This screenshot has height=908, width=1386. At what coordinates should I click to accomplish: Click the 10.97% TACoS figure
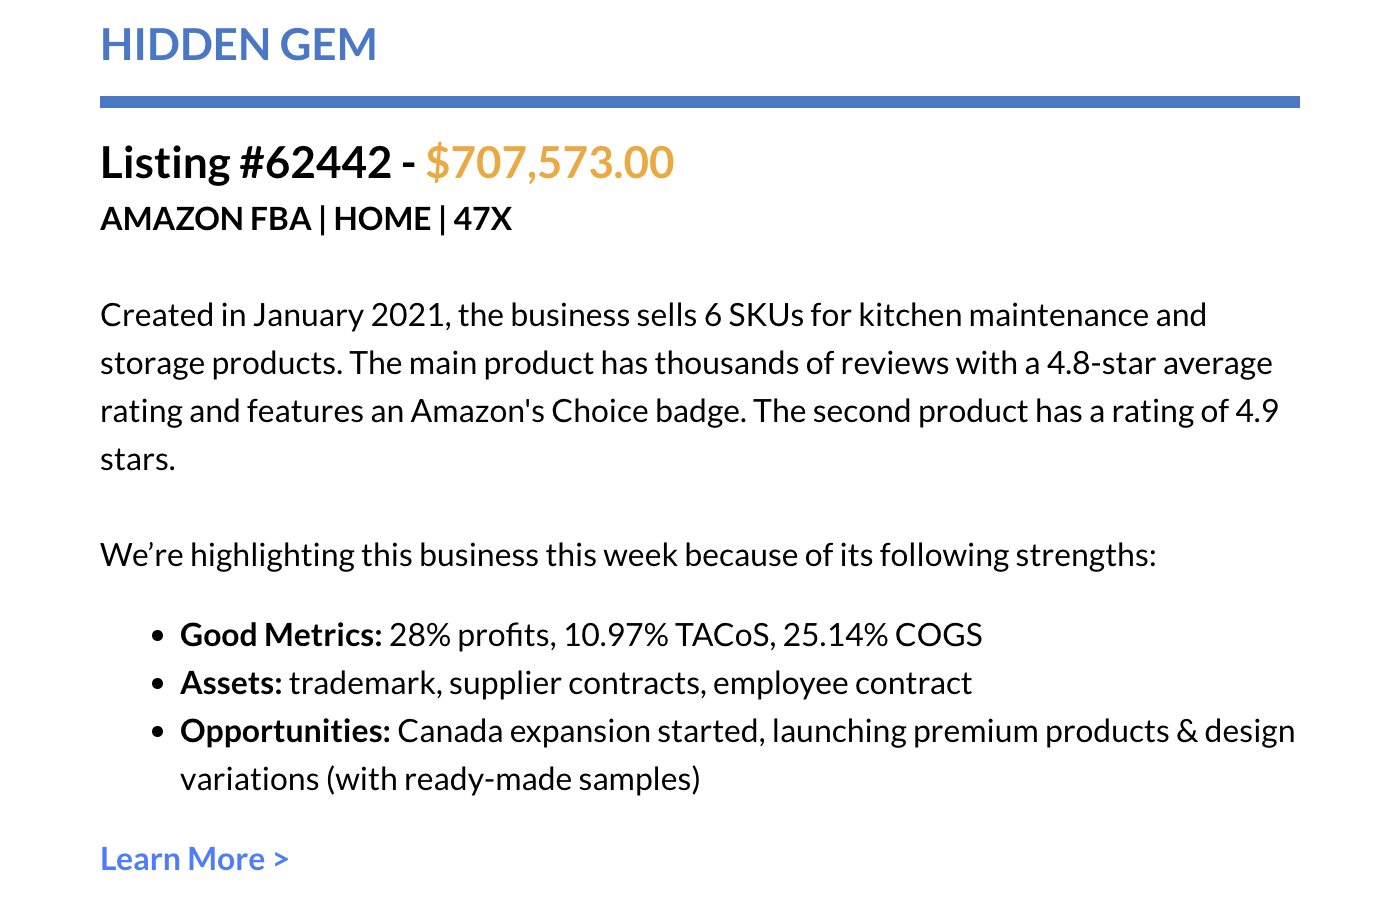pyautogui.click(x=667, y=635)
